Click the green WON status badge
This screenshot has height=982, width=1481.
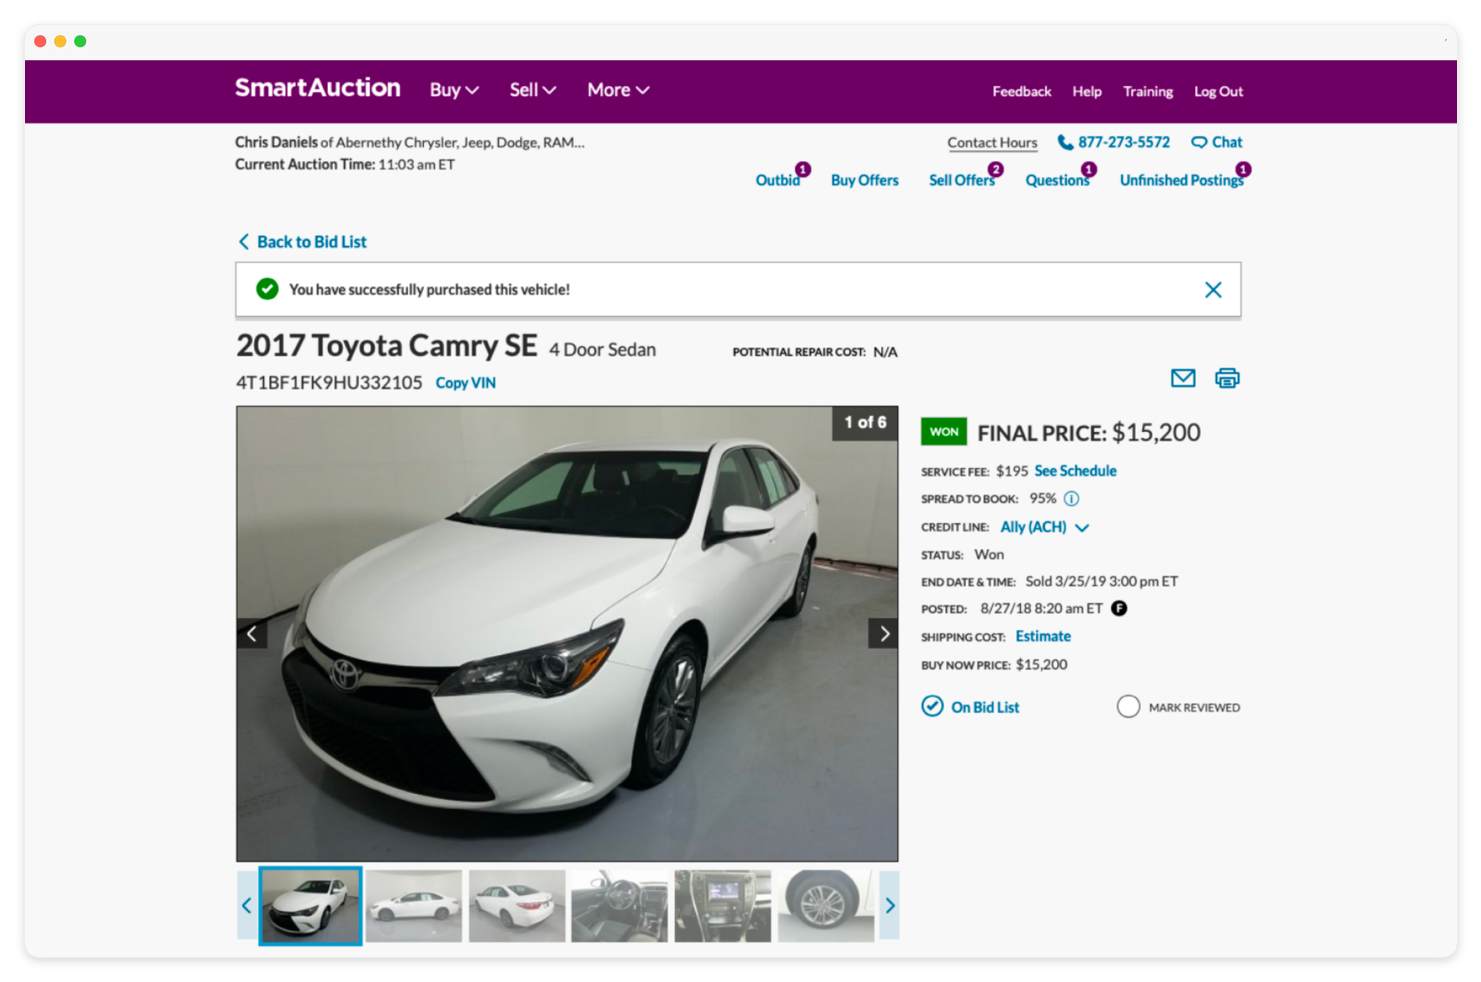tap(943, 432)
